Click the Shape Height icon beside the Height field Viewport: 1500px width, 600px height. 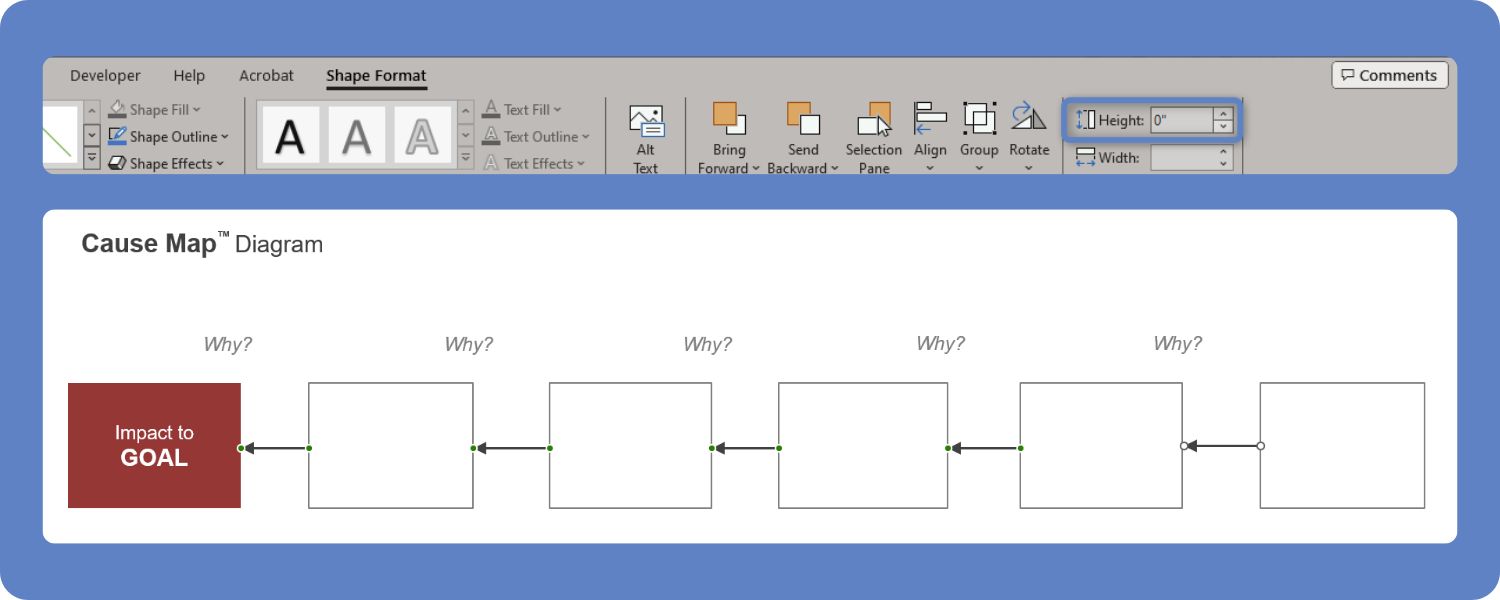pyautogui.click(x=1086, y=119)
